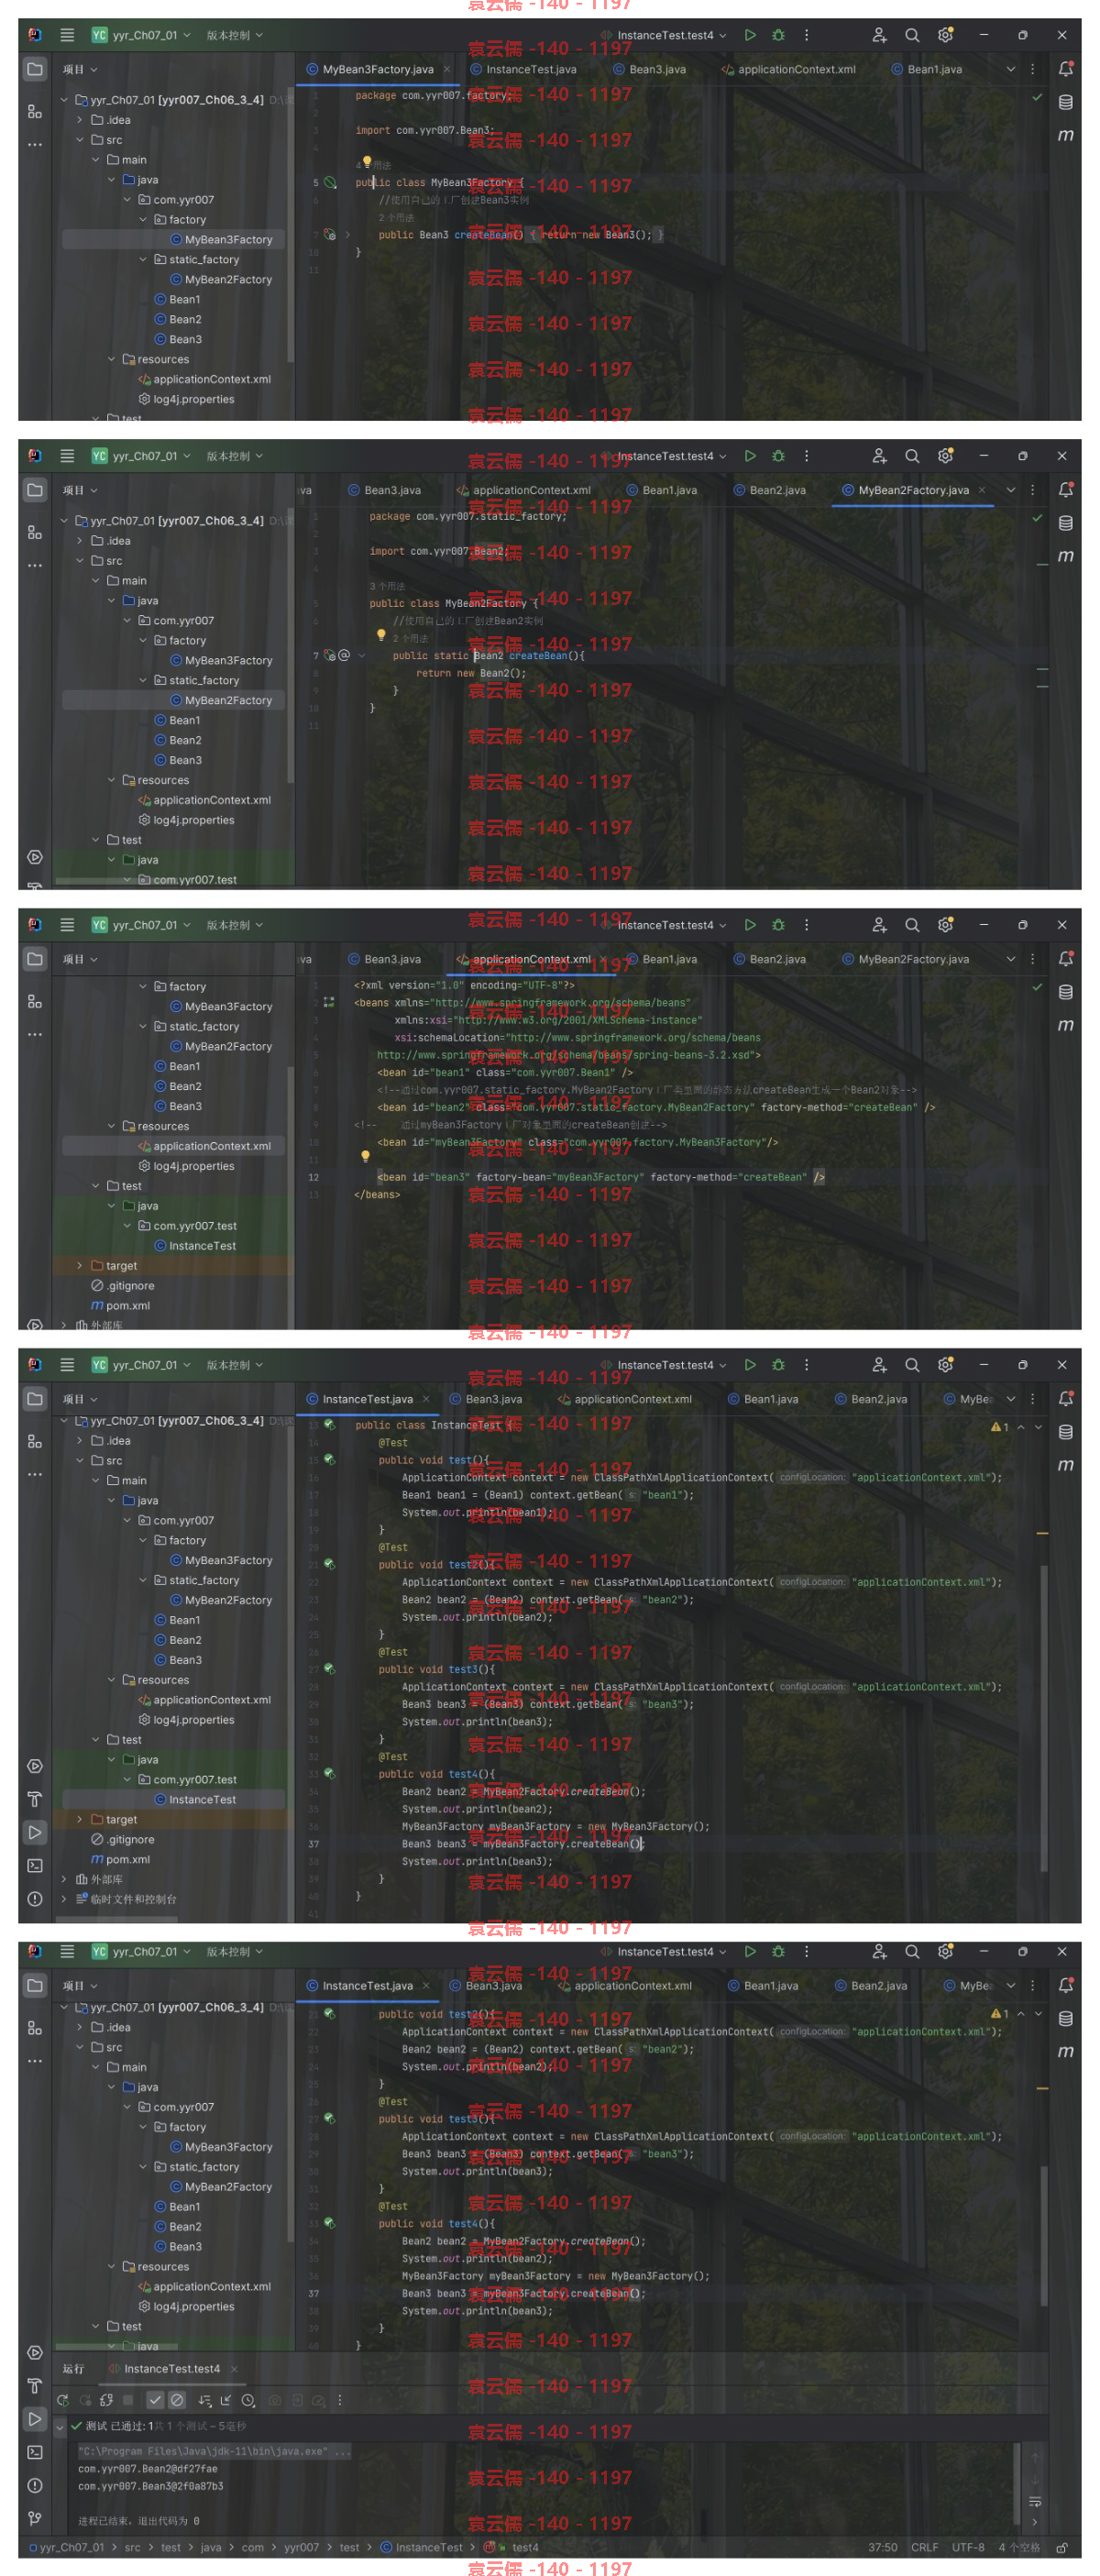
Task: Open the main menu in MyBean3Factory window
Action: tap(67, 35)
